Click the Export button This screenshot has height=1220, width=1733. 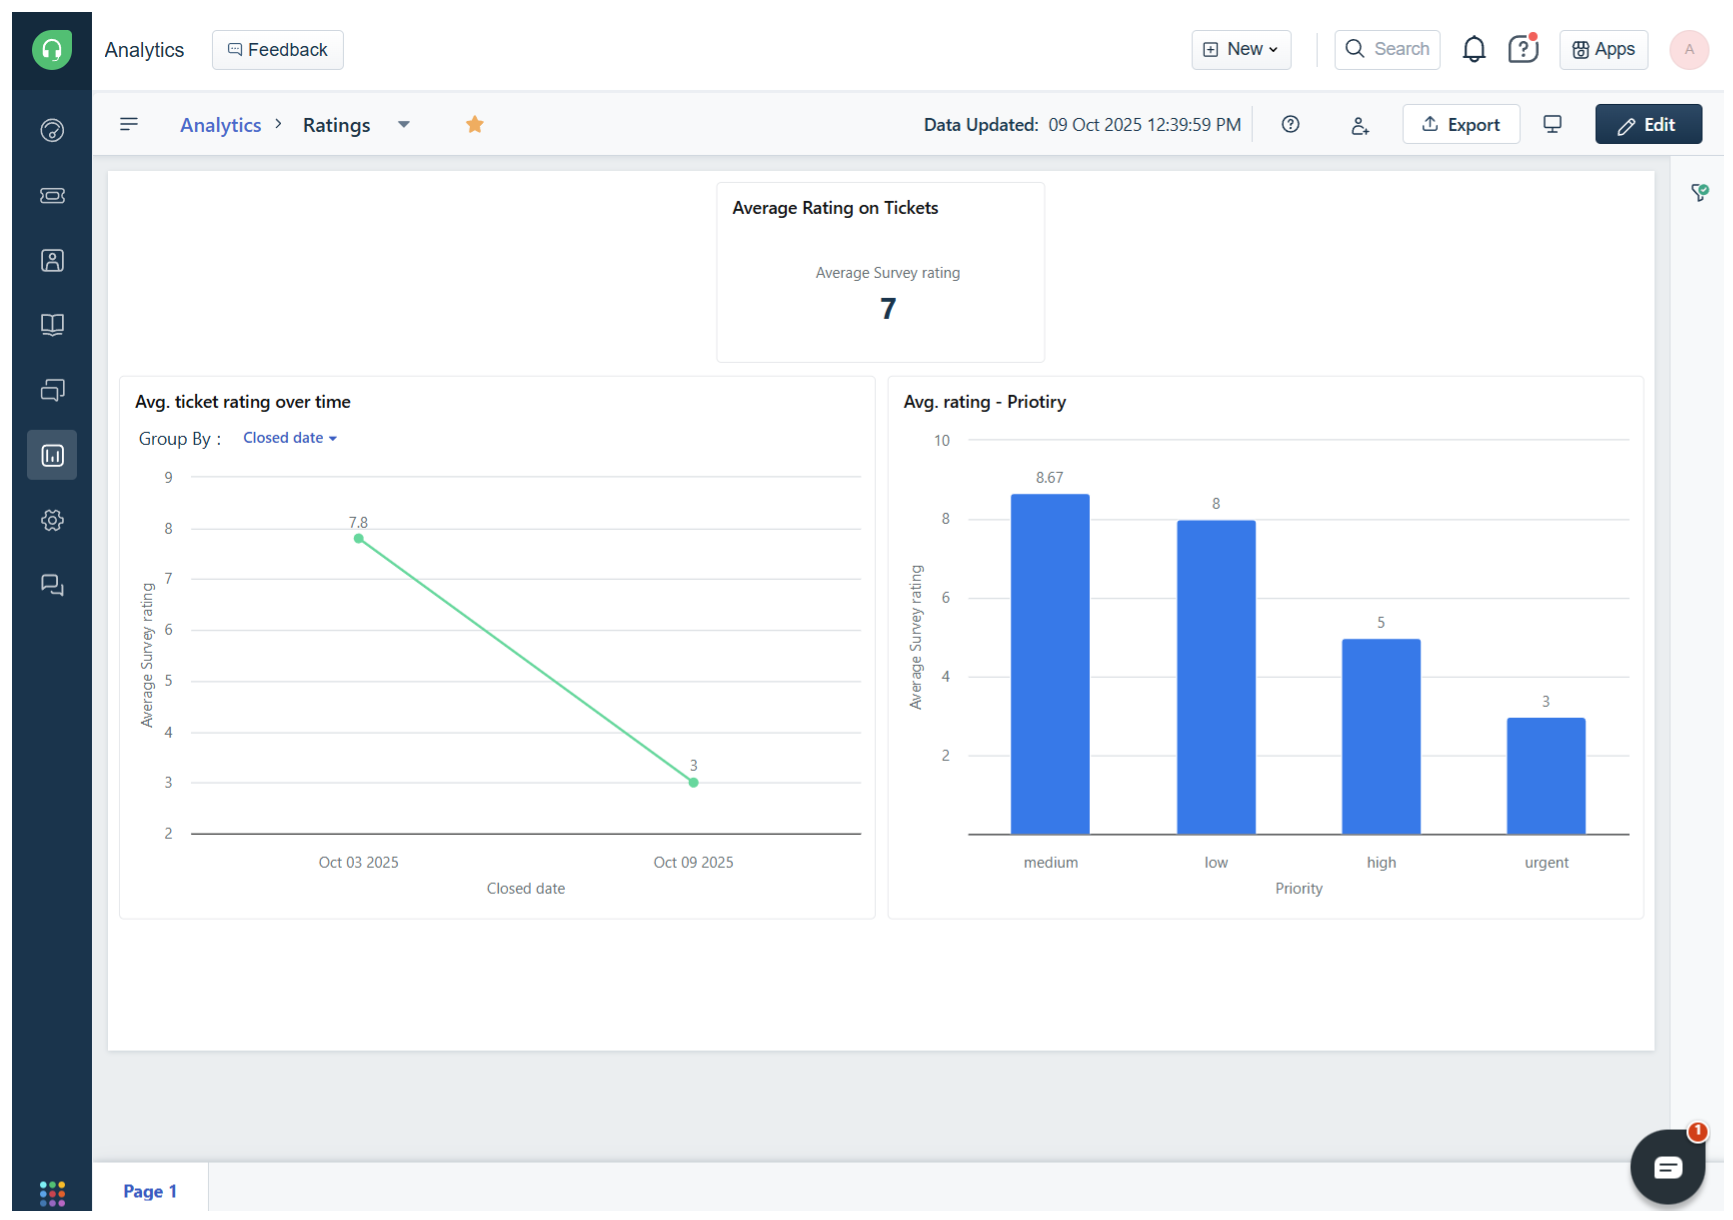(x=1460, y=124)
